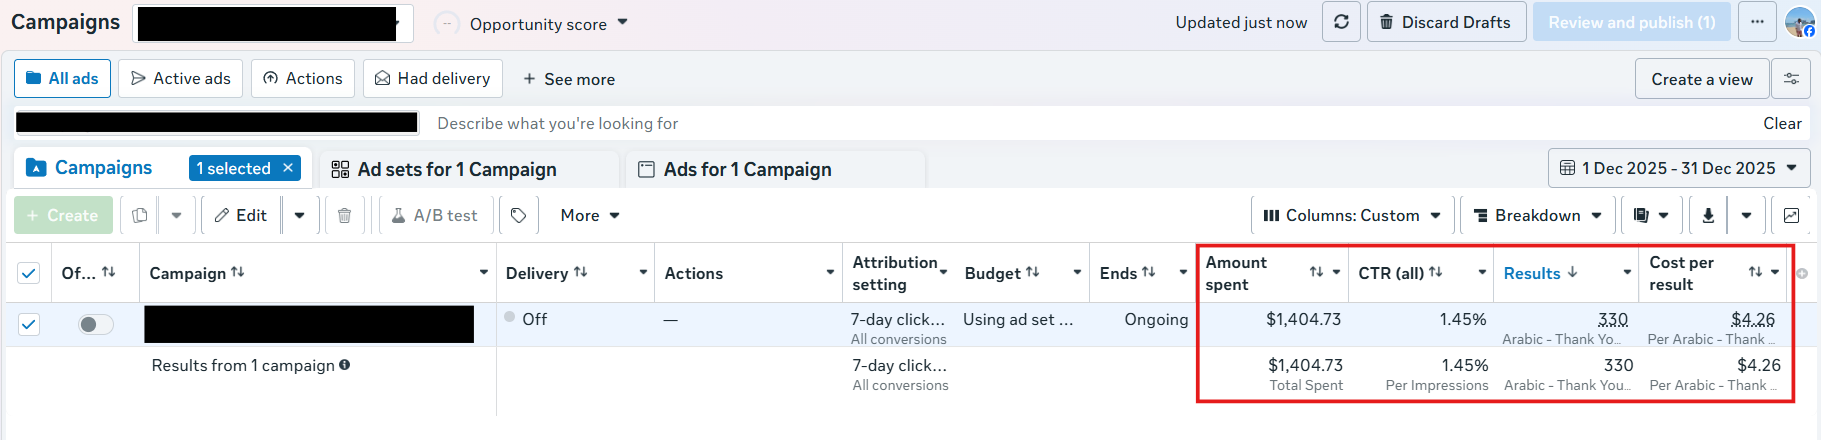Toggle the select-all header checkbox
1821x440 pixels.
[29, 273]
